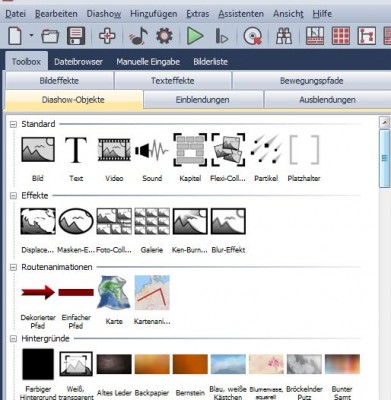The height and width of the screenshot is (400, 391).
Task: Collapse the Effekte section
Action: click(x=13, y=196)
